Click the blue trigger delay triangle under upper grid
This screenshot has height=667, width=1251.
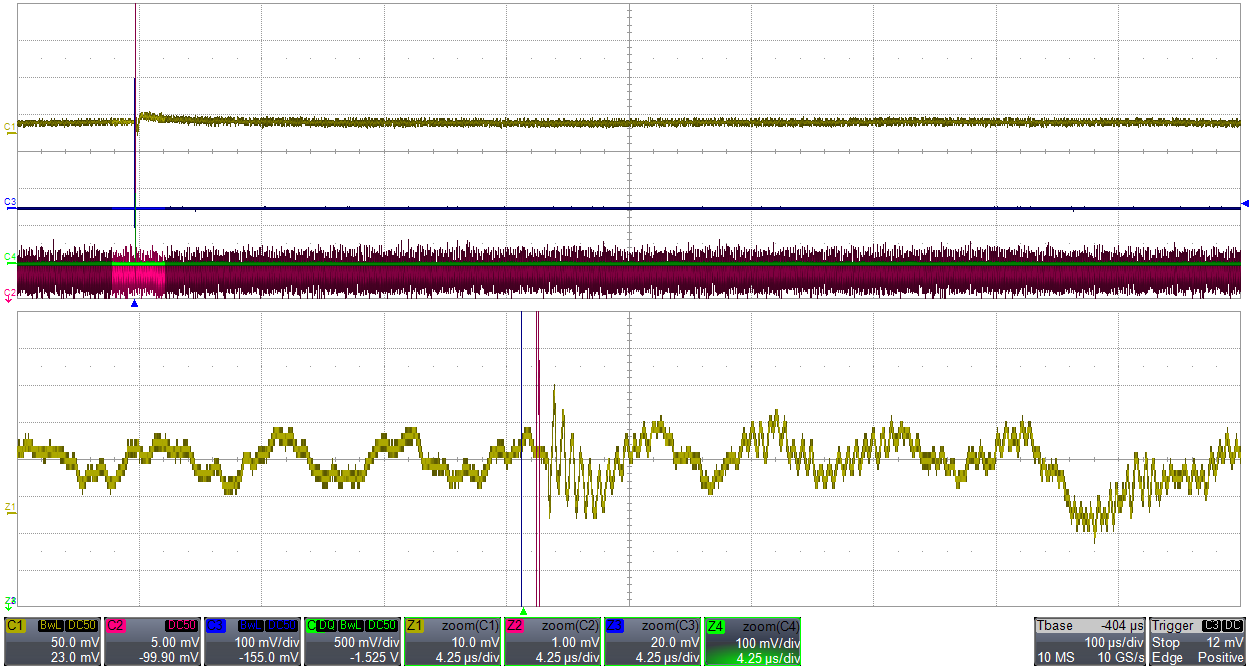[134, 303]
